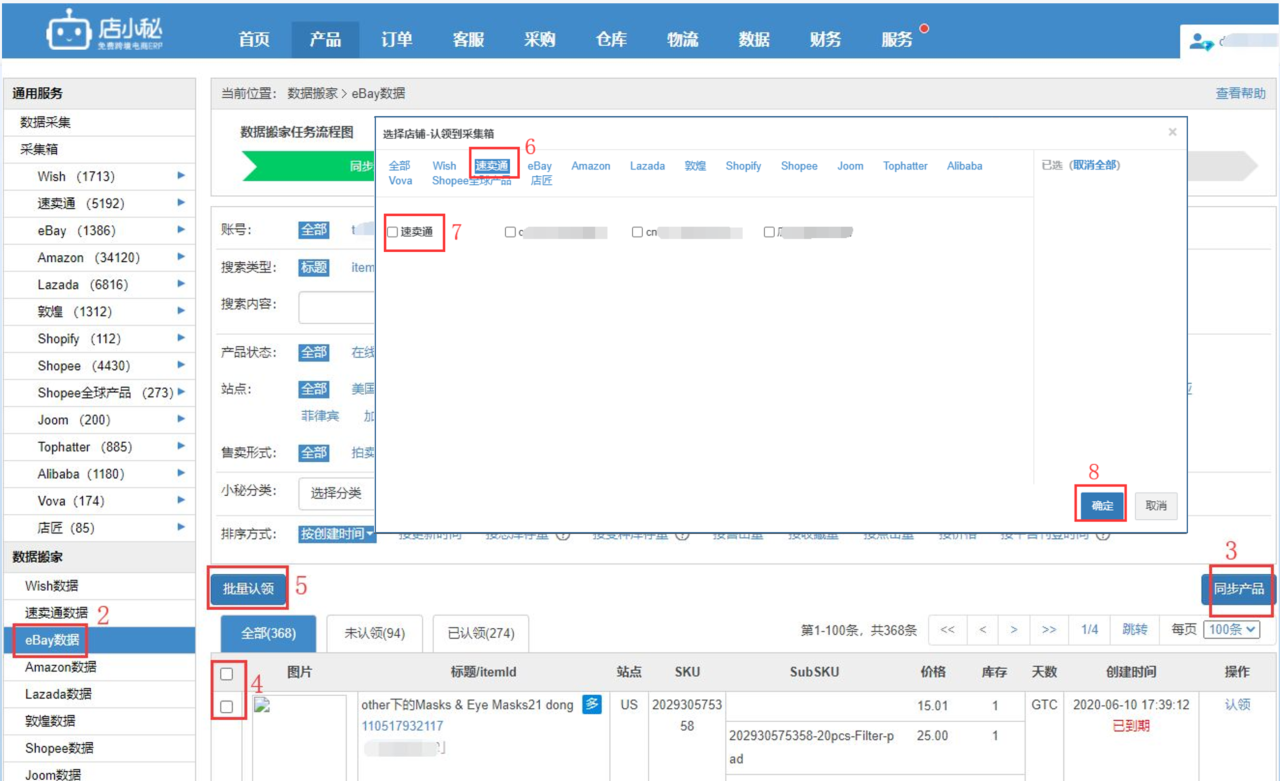Jump to last page with >> button

click(1049, 630)
